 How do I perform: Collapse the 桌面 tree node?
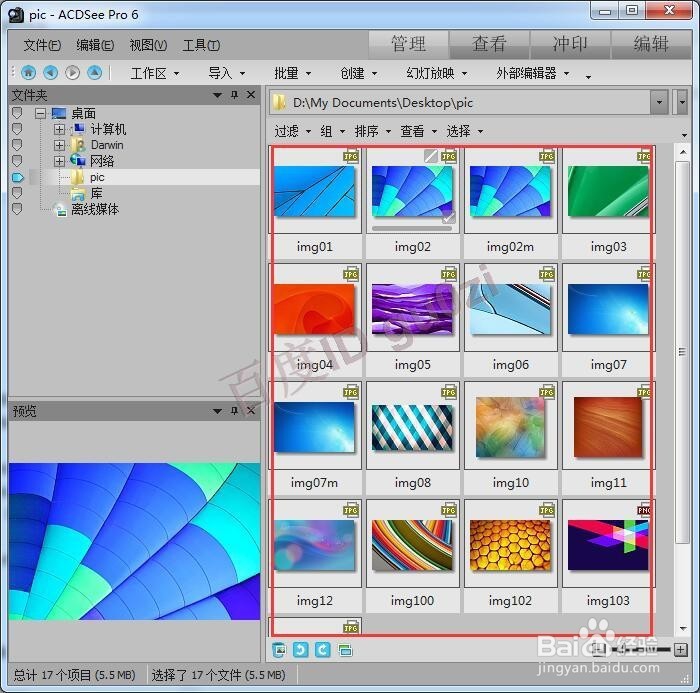(40, 113)
